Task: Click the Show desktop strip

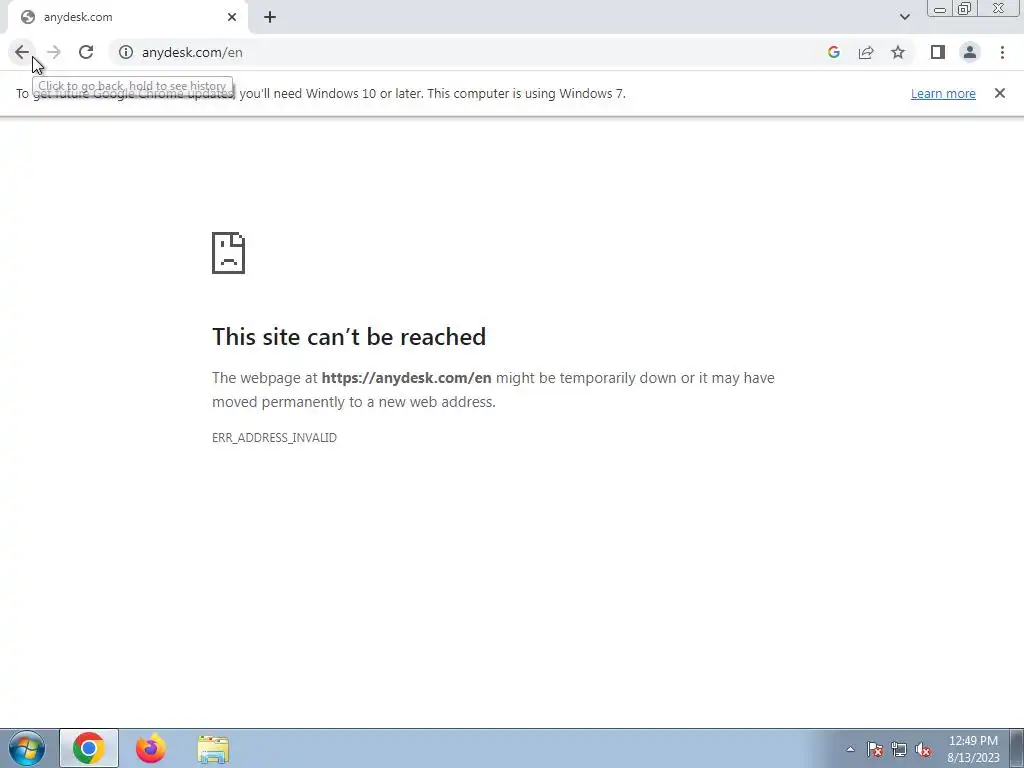Action: tap(1017, 748)
